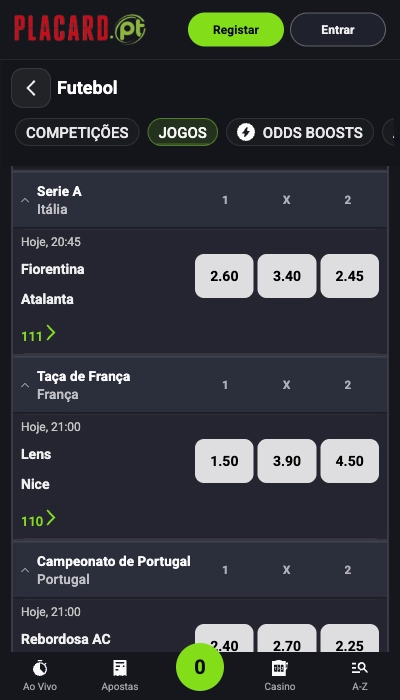
Task: Collapse the Taça de França section
Action: 25,385
